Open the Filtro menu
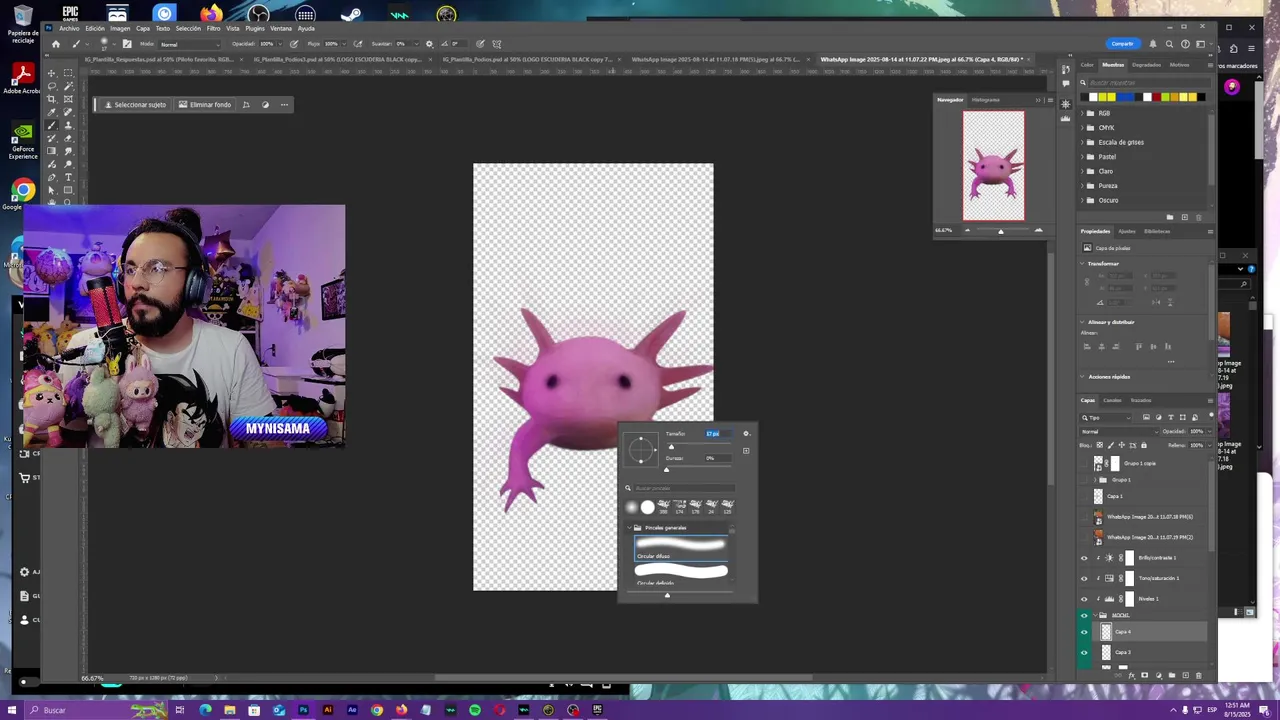The image size is (1280, 720). (213, 28)
